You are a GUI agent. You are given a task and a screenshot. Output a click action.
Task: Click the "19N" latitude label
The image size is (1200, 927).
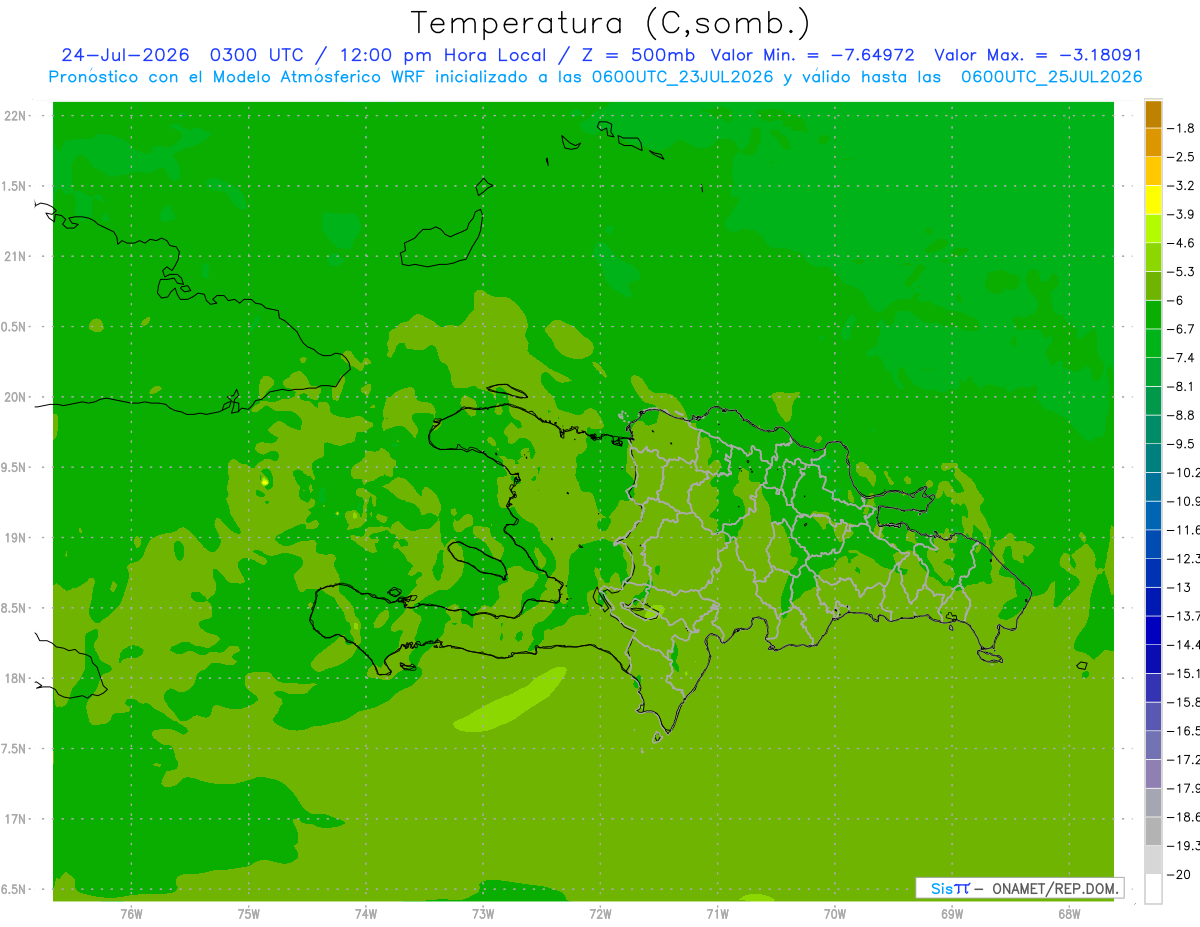(17, 538)
